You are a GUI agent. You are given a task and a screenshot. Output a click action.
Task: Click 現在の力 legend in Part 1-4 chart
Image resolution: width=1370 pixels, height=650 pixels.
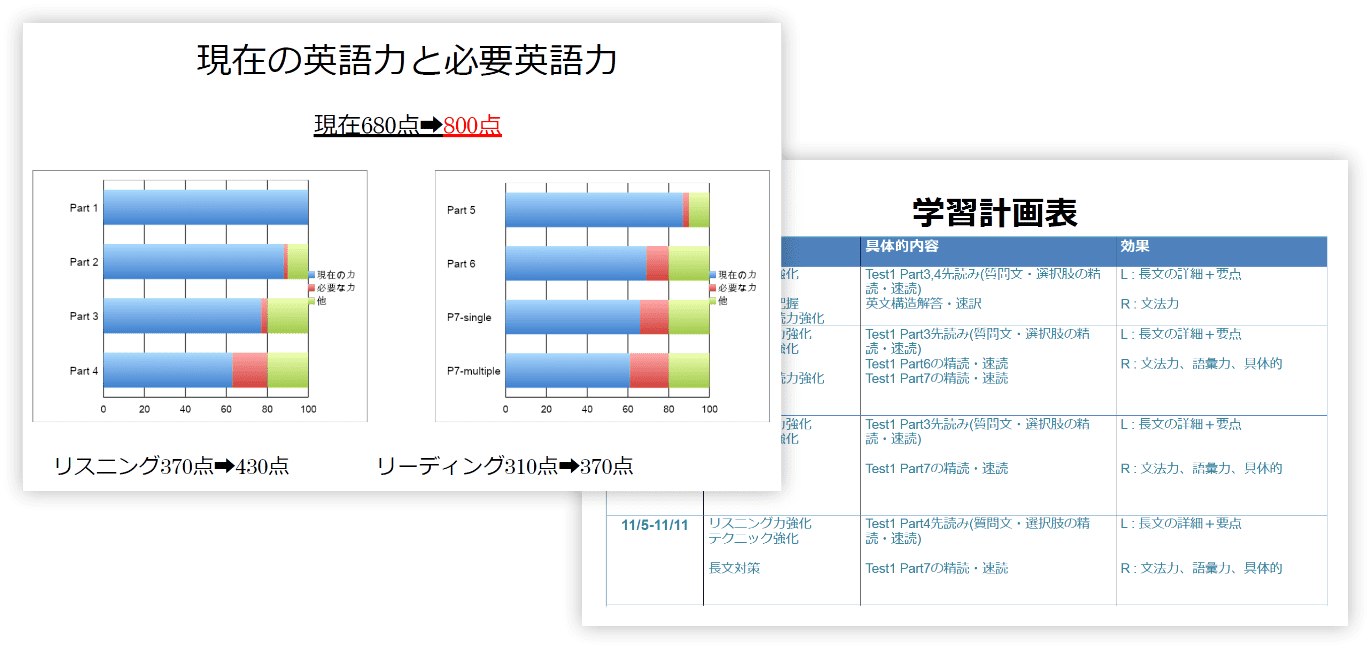pyautogui.click(x=332, y=274)
